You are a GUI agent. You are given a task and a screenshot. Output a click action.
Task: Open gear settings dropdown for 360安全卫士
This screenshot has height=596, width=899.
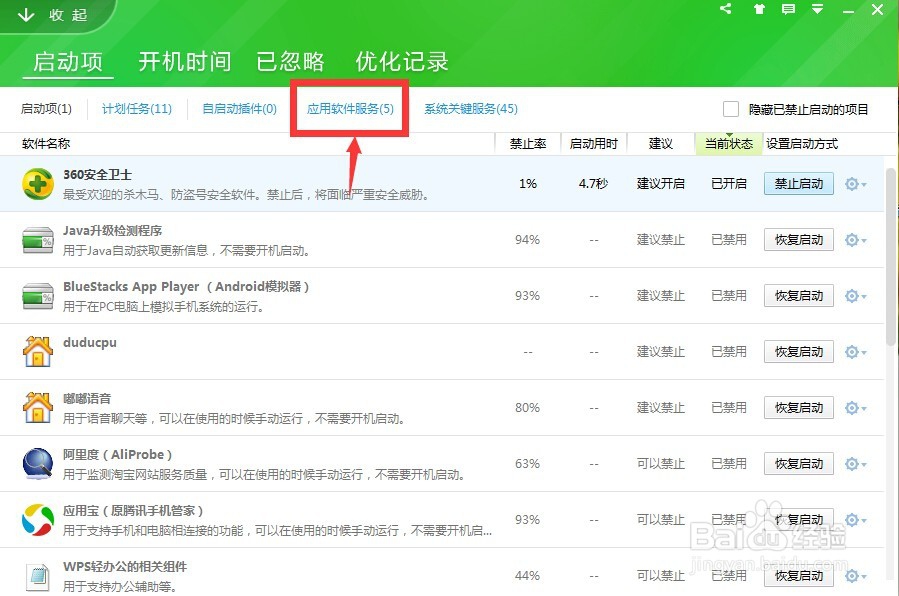[855, 184]
